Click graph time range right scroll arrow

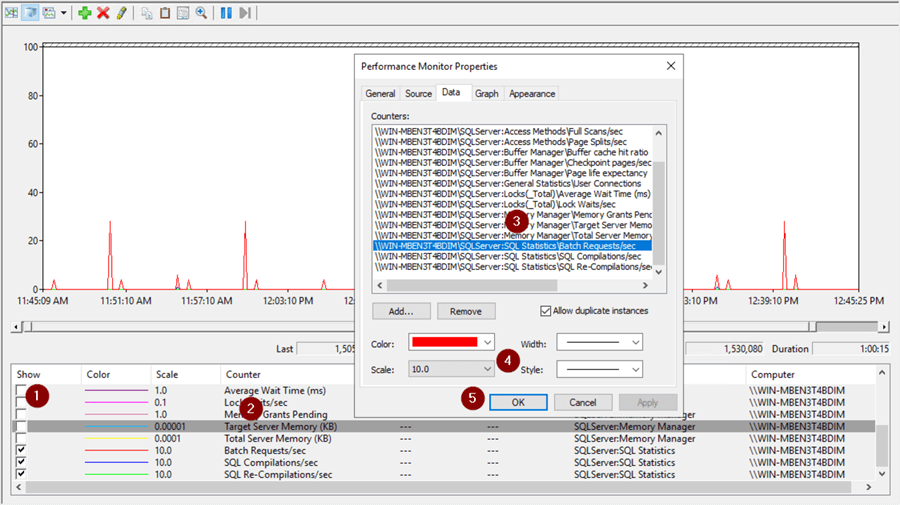pyautogui.click(x=884, y=327)
